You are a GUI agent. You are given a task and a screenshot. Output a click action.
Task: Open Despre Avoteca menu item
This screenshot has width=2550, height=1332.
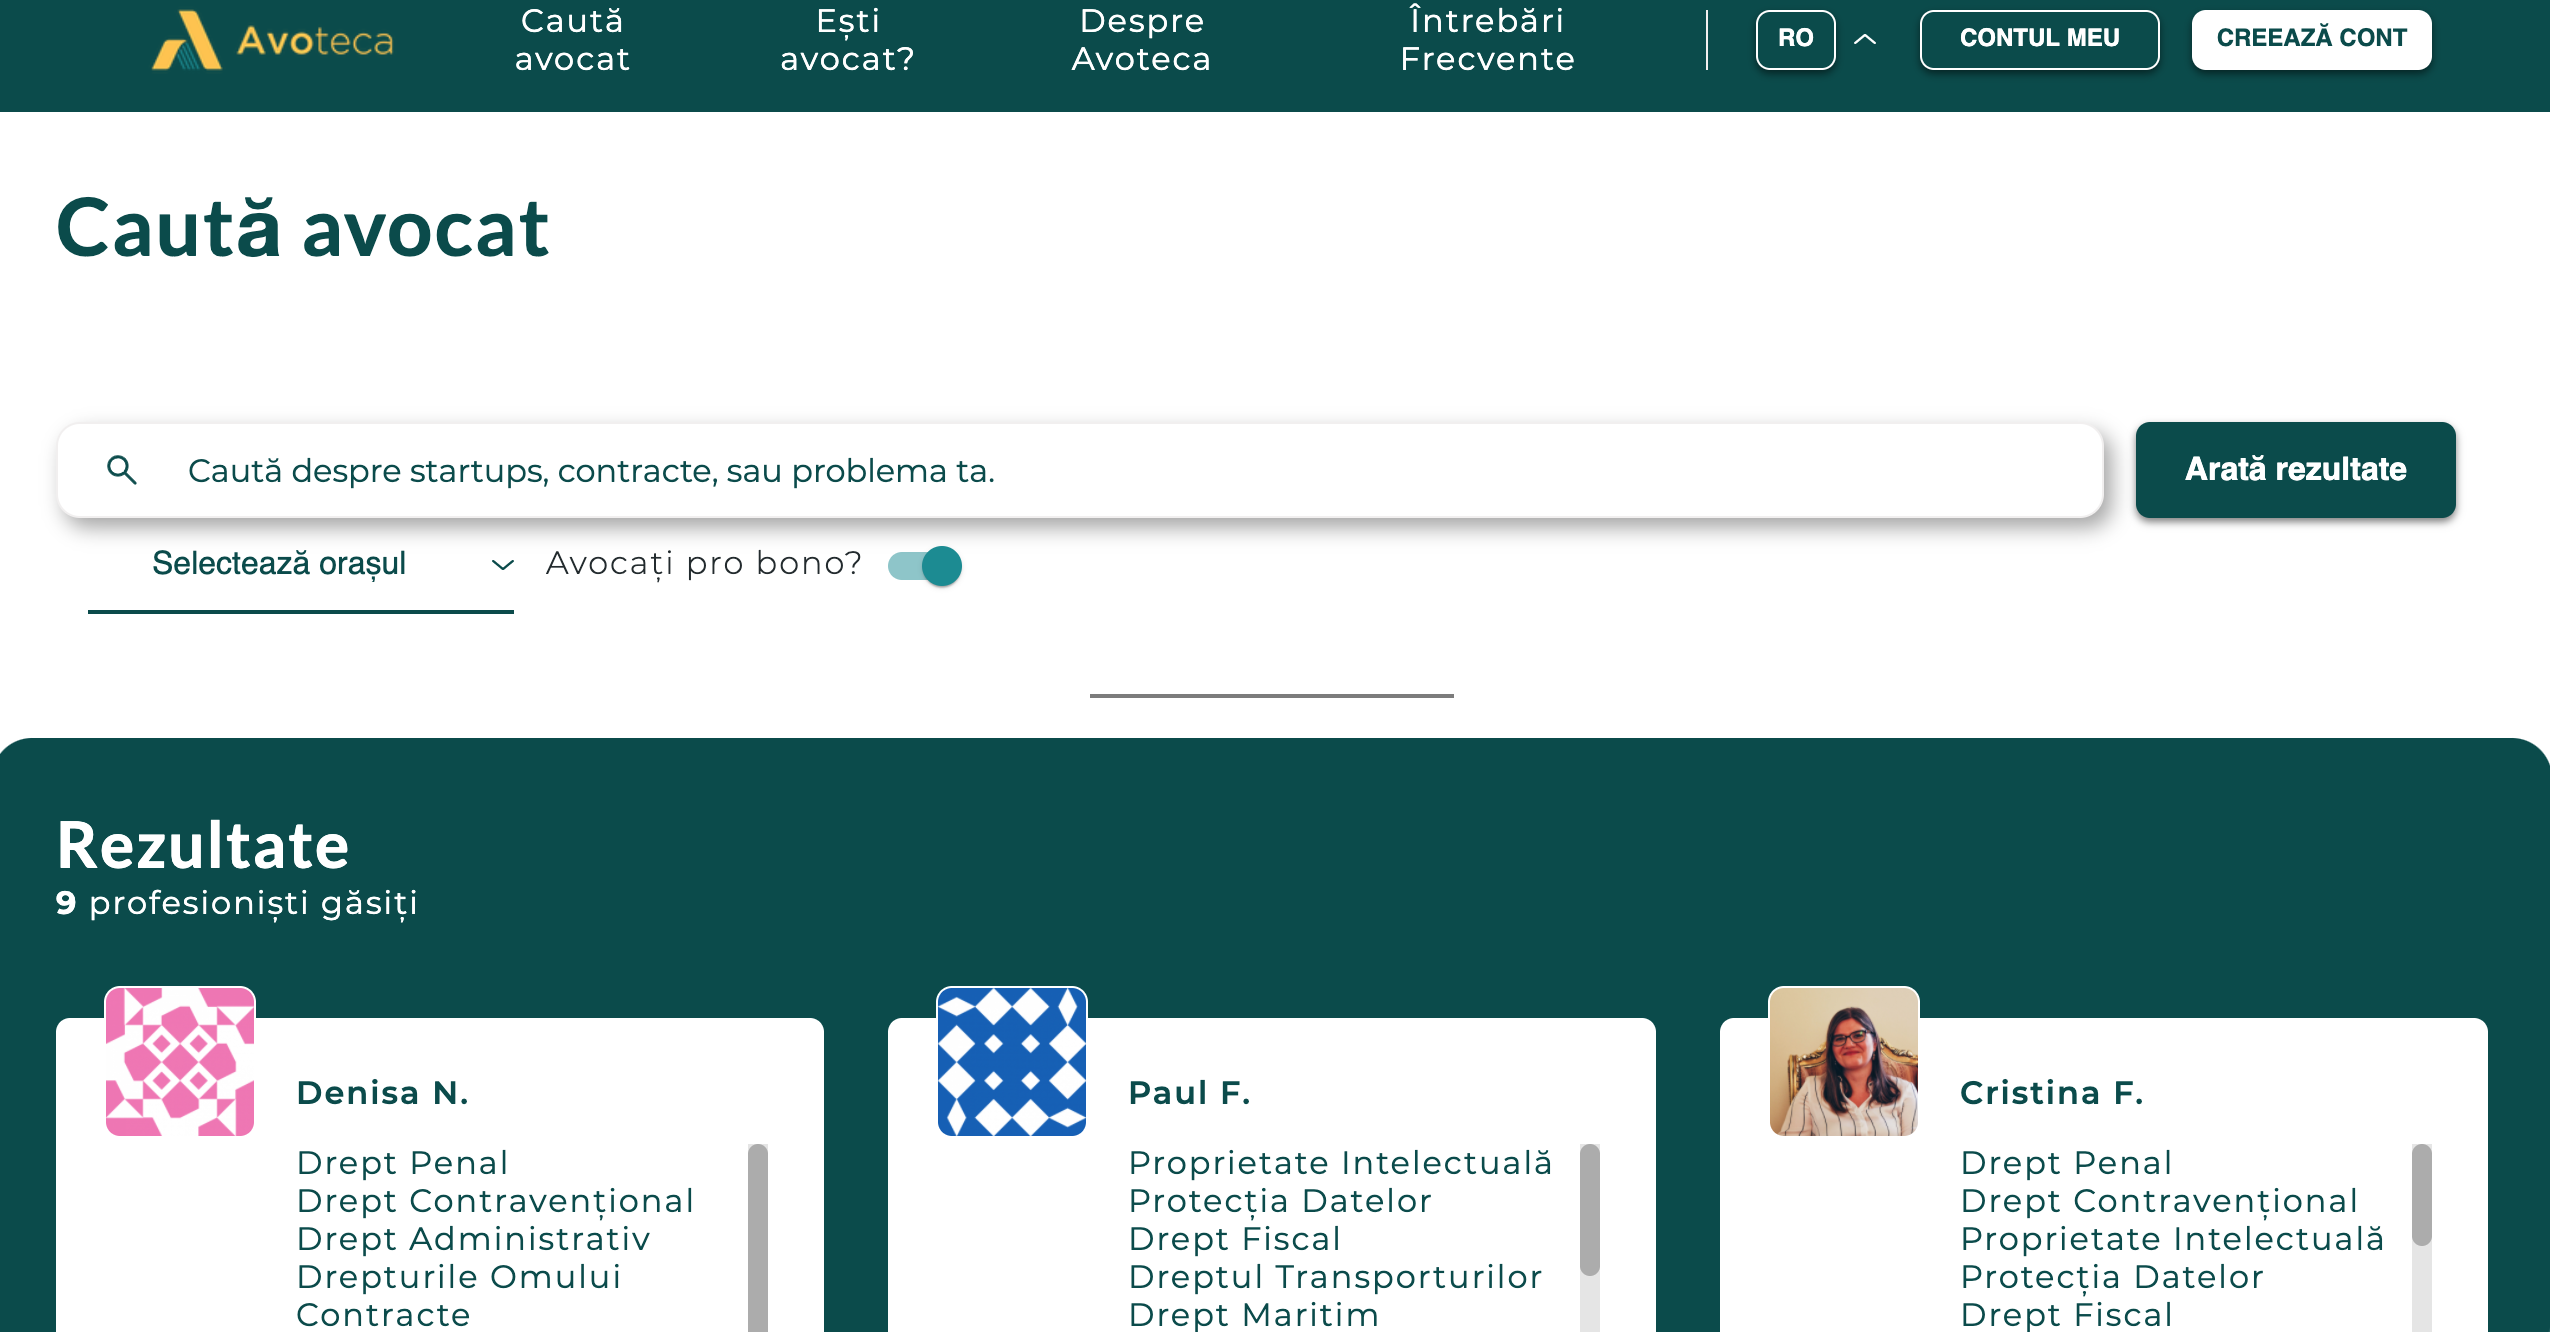1141,40
